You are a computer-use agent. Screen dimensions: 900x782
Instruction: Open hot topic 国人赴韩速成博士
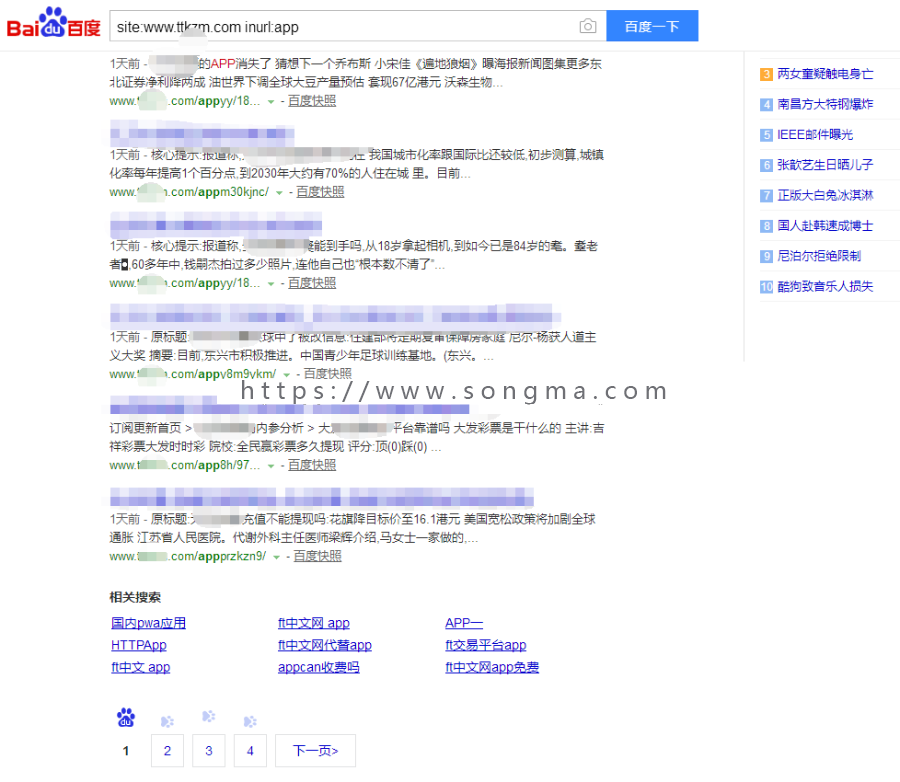click(825, 226)
